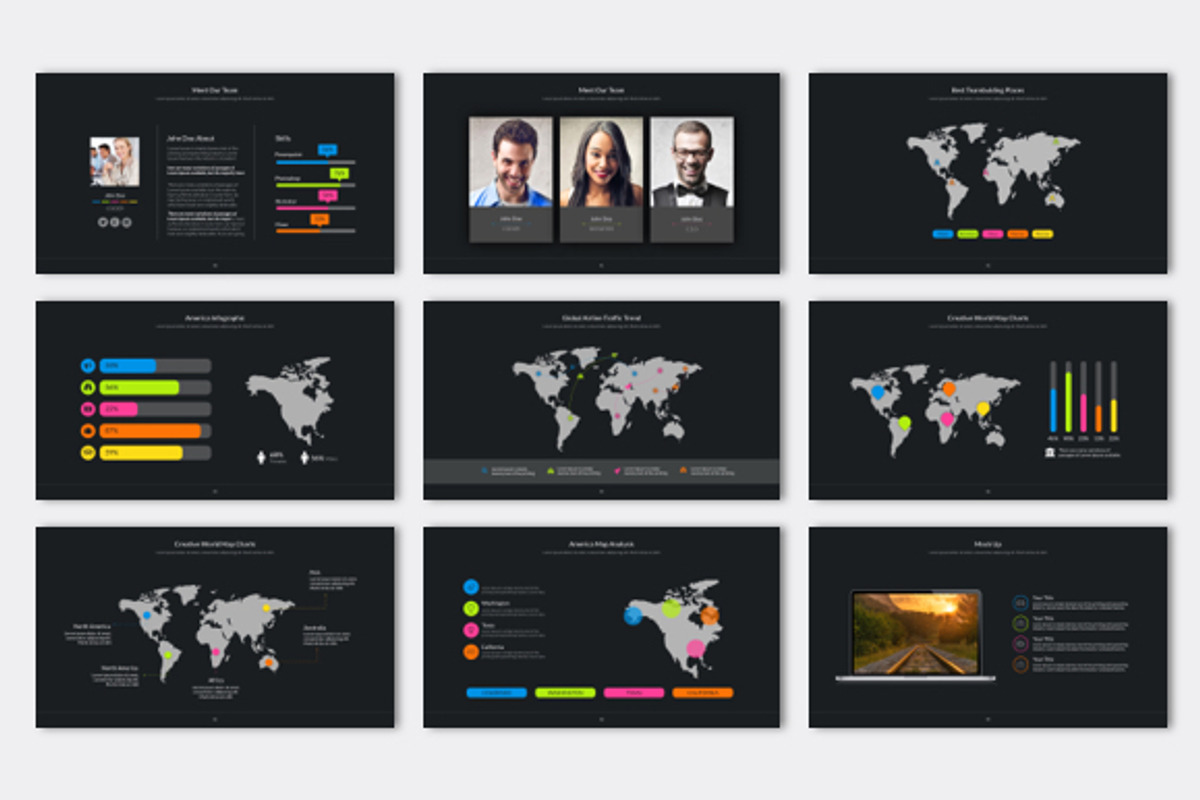Click the blue pill label under the Thanksgiving Places map
Viewport: 1200px width, 800px height.
point(943,234)
